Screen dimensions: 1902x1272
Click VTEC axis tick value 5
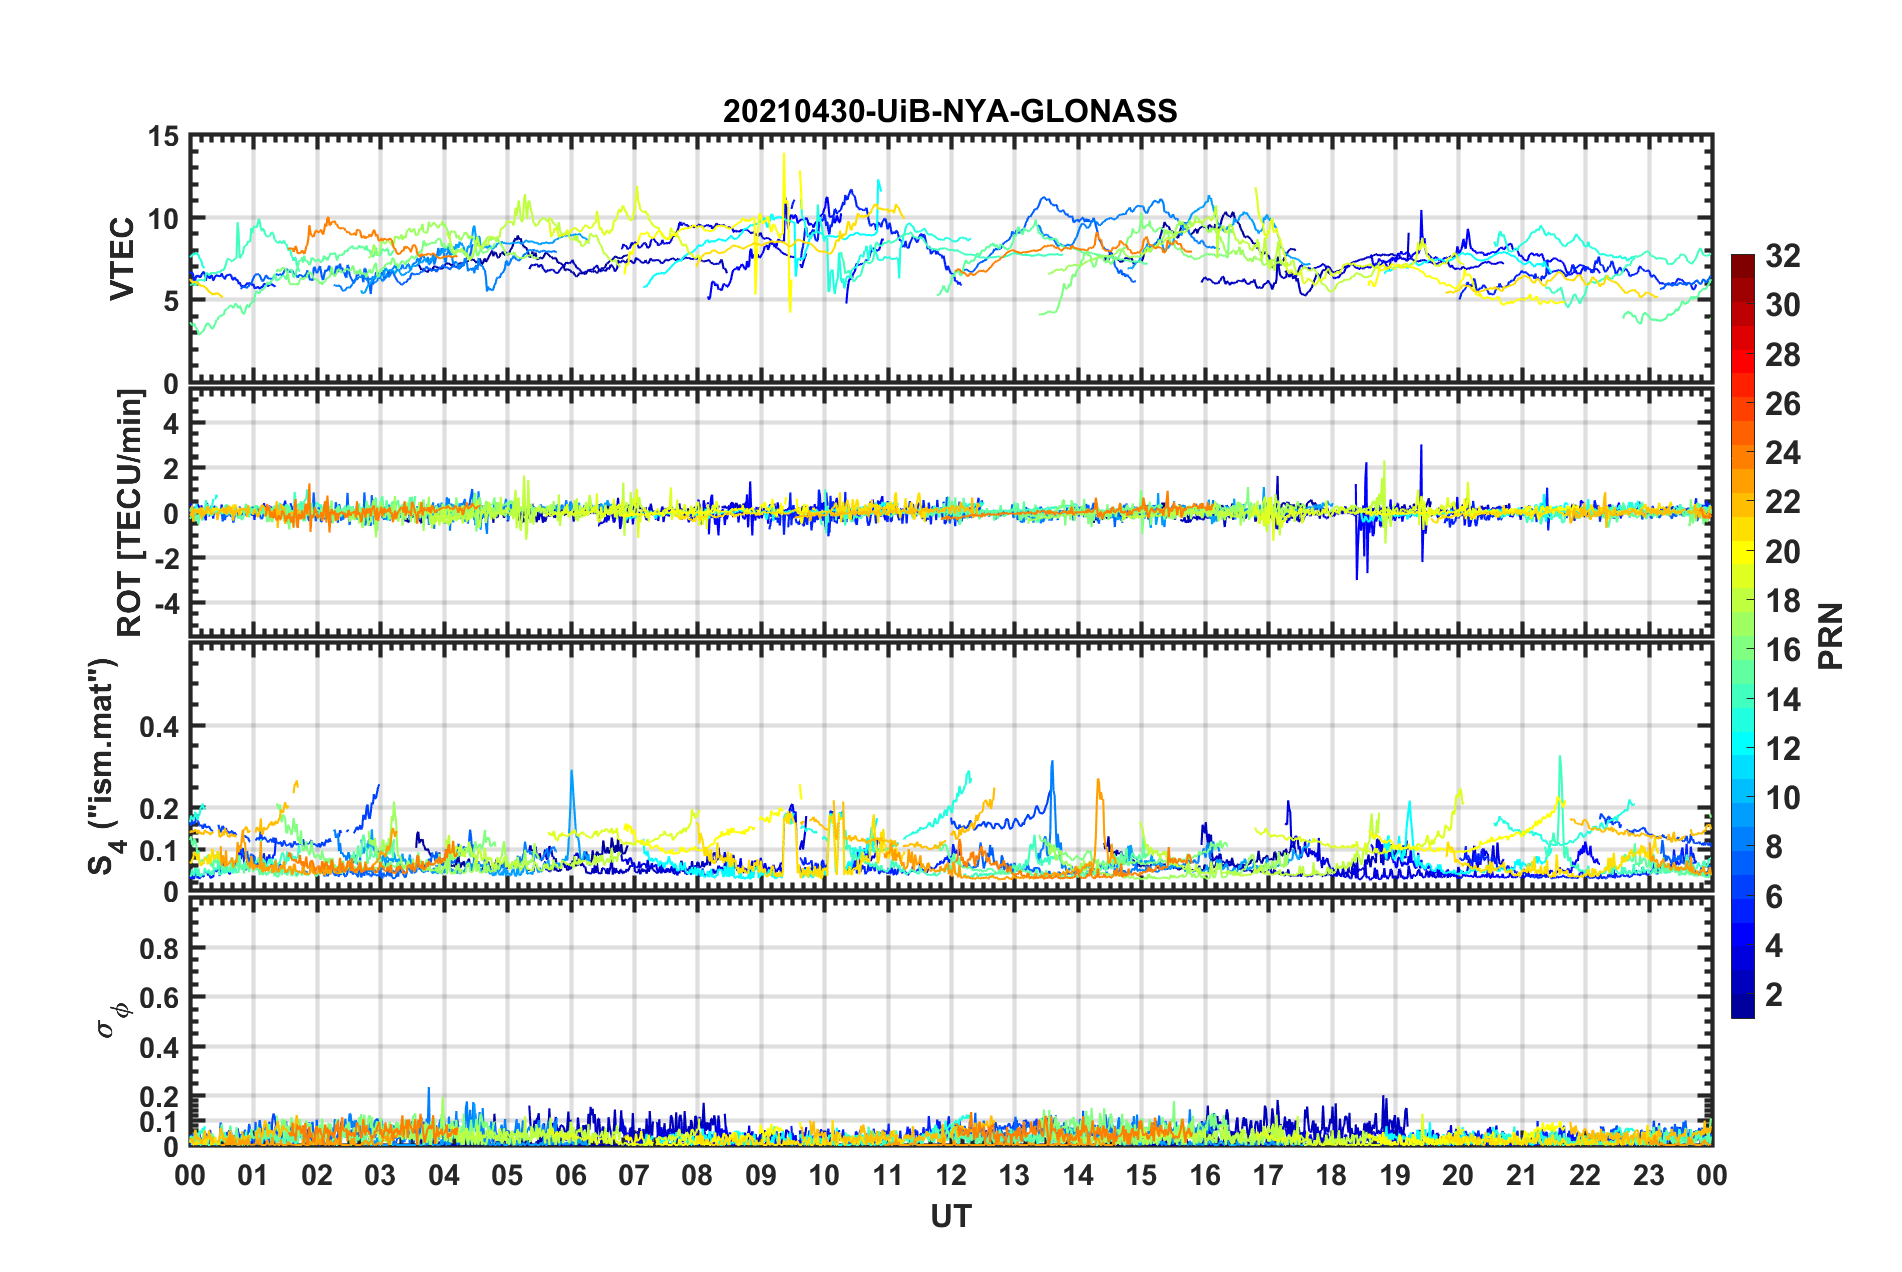point(171,301)
